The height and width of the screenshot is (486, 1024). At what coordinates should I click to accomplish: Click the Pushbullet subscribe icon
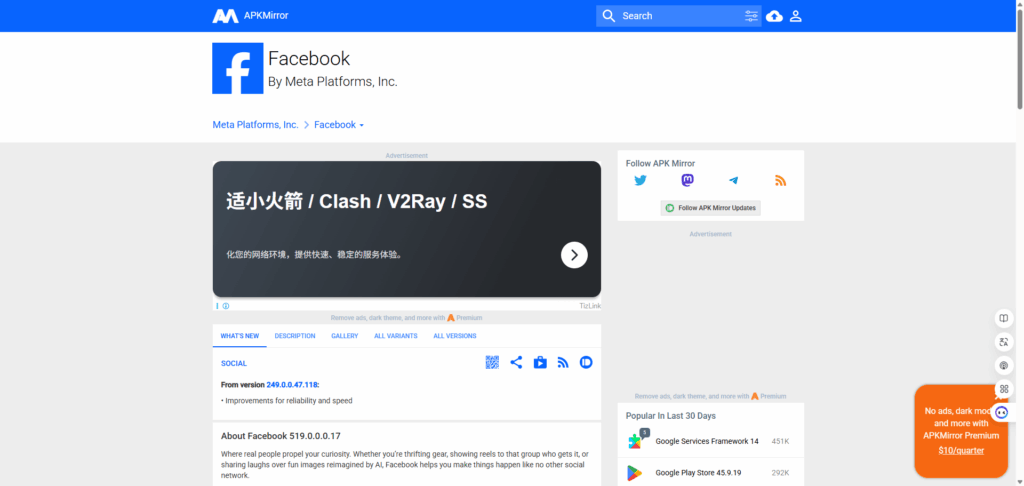[586, 362]
